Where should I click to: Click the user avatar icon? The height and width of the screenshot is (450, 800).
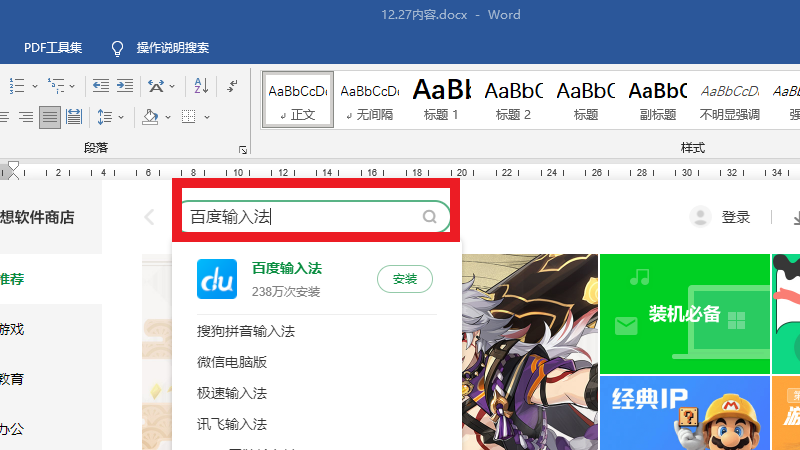pos(701,217)
